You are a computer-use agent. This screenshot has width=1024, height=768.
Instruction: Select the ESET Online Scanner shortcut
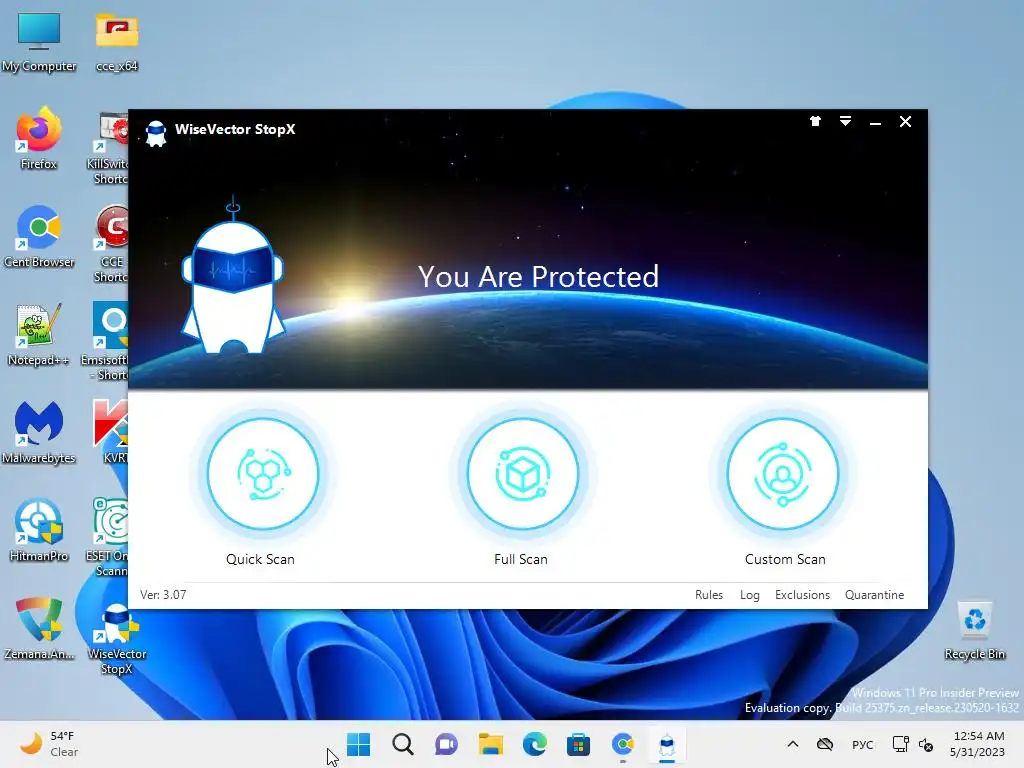[108, 537]
